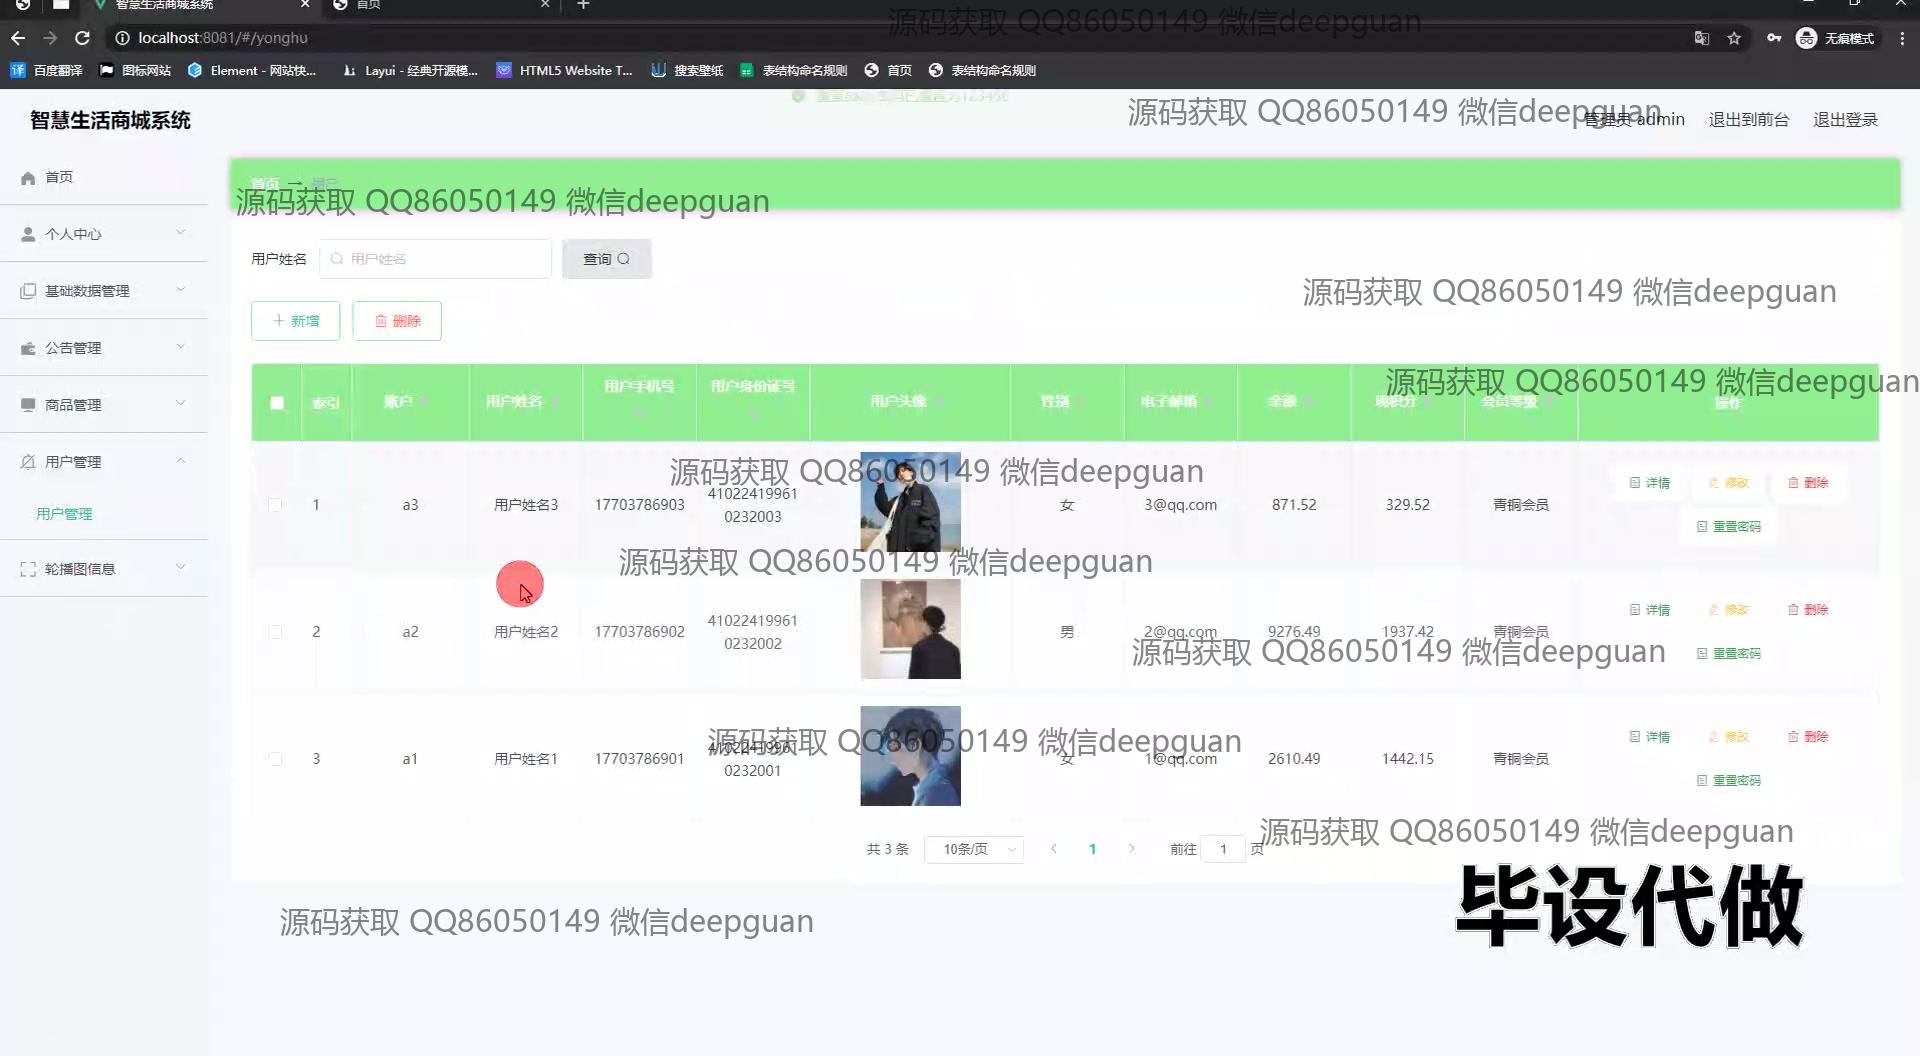Expand the 基础数据管理 menu chevron

181,290
